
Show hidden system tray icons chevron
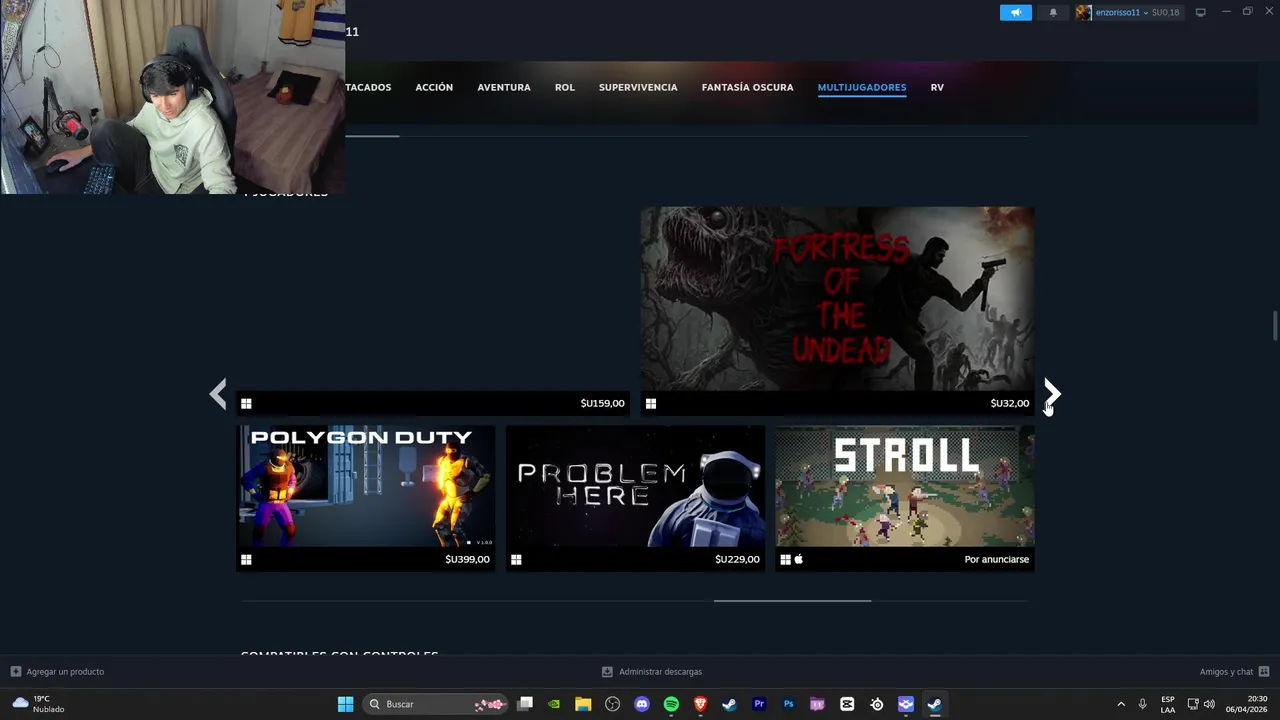[x=1121, y=704]
